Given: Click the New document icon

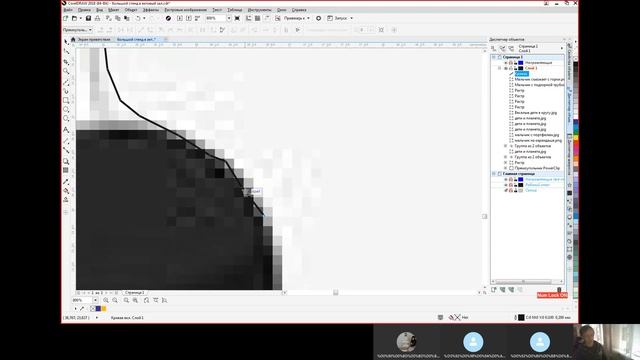Looking at the screenshot, I should pos(66,18).
